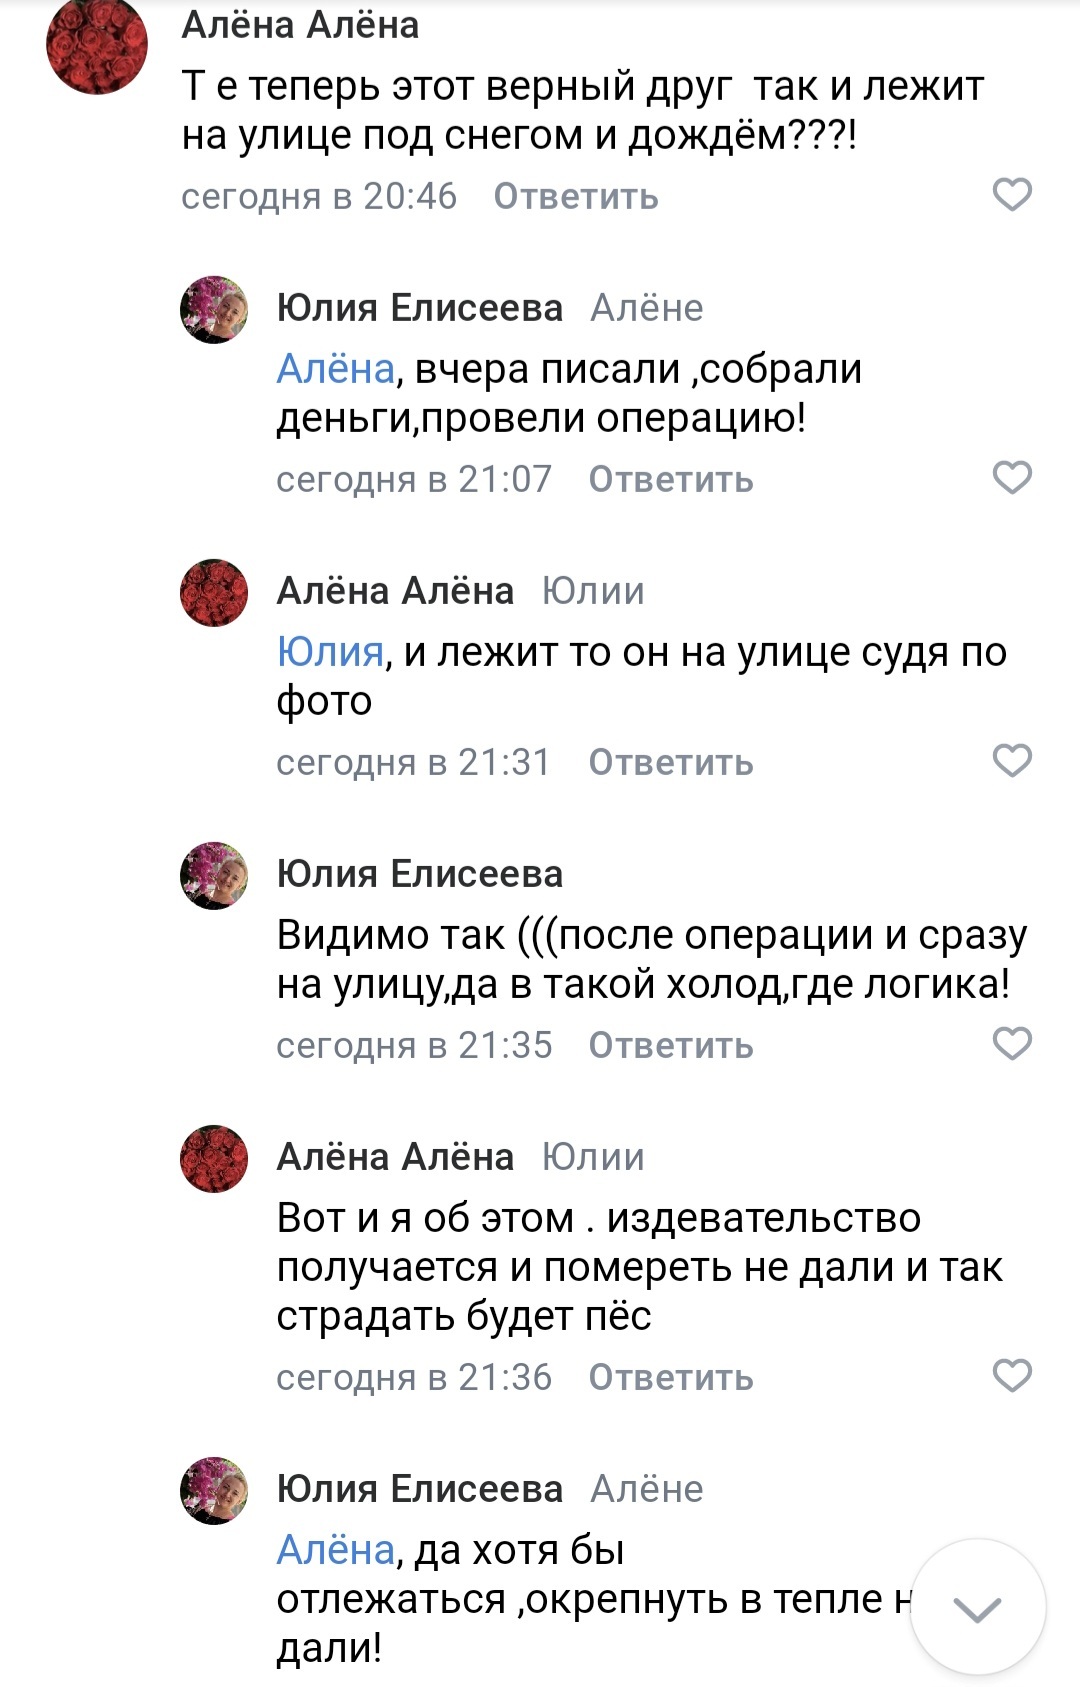Viewport: 1080px width, 1687px height.
Task: Open the blue Алёна mention in last reply
Action: (x=336, y=1550)
